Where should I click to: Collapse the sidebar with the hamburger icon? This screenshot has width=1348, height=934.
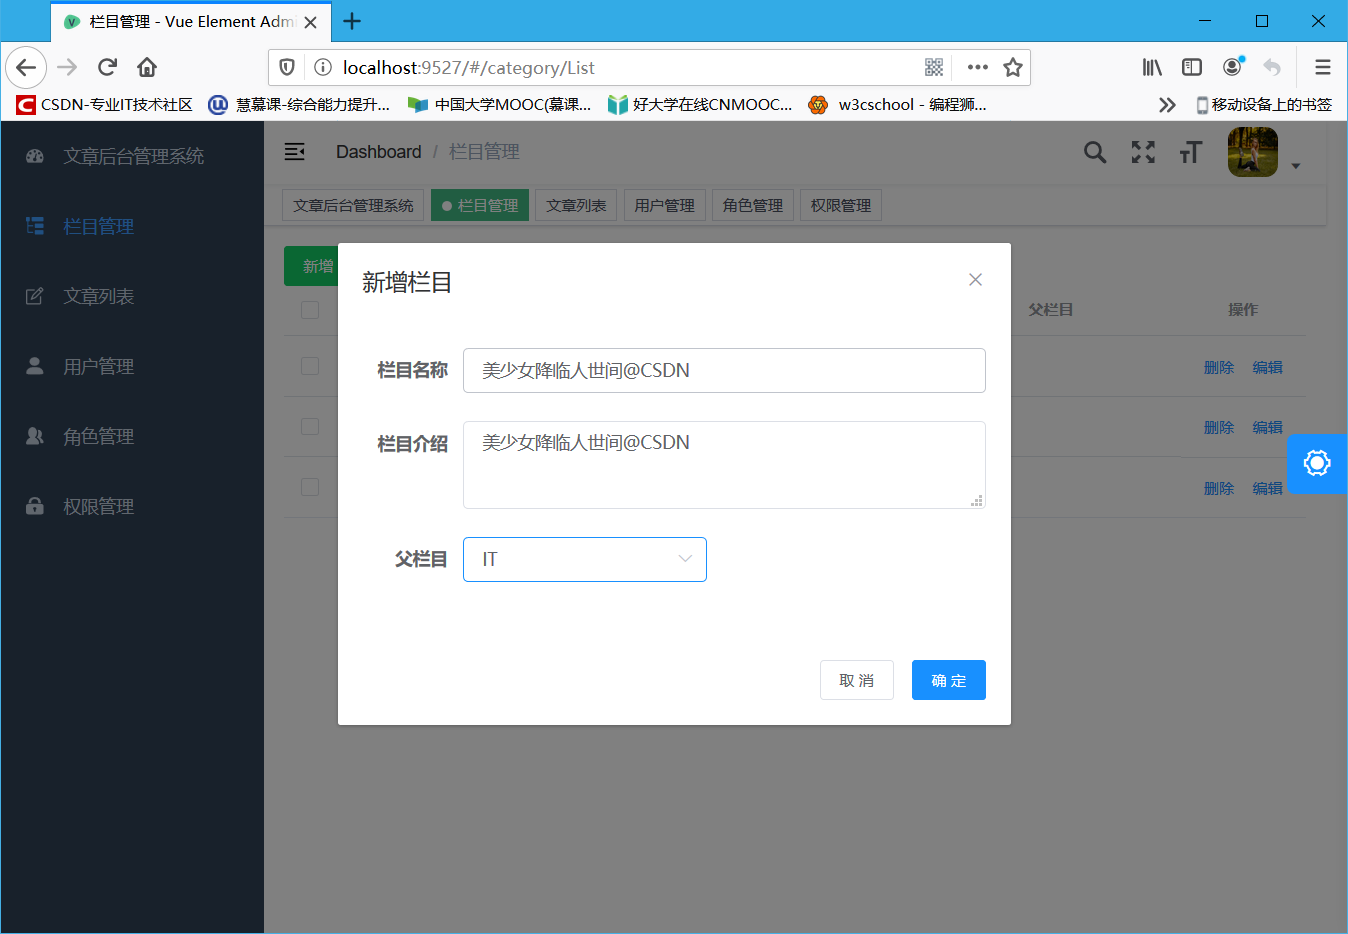(x=294, y=151)
